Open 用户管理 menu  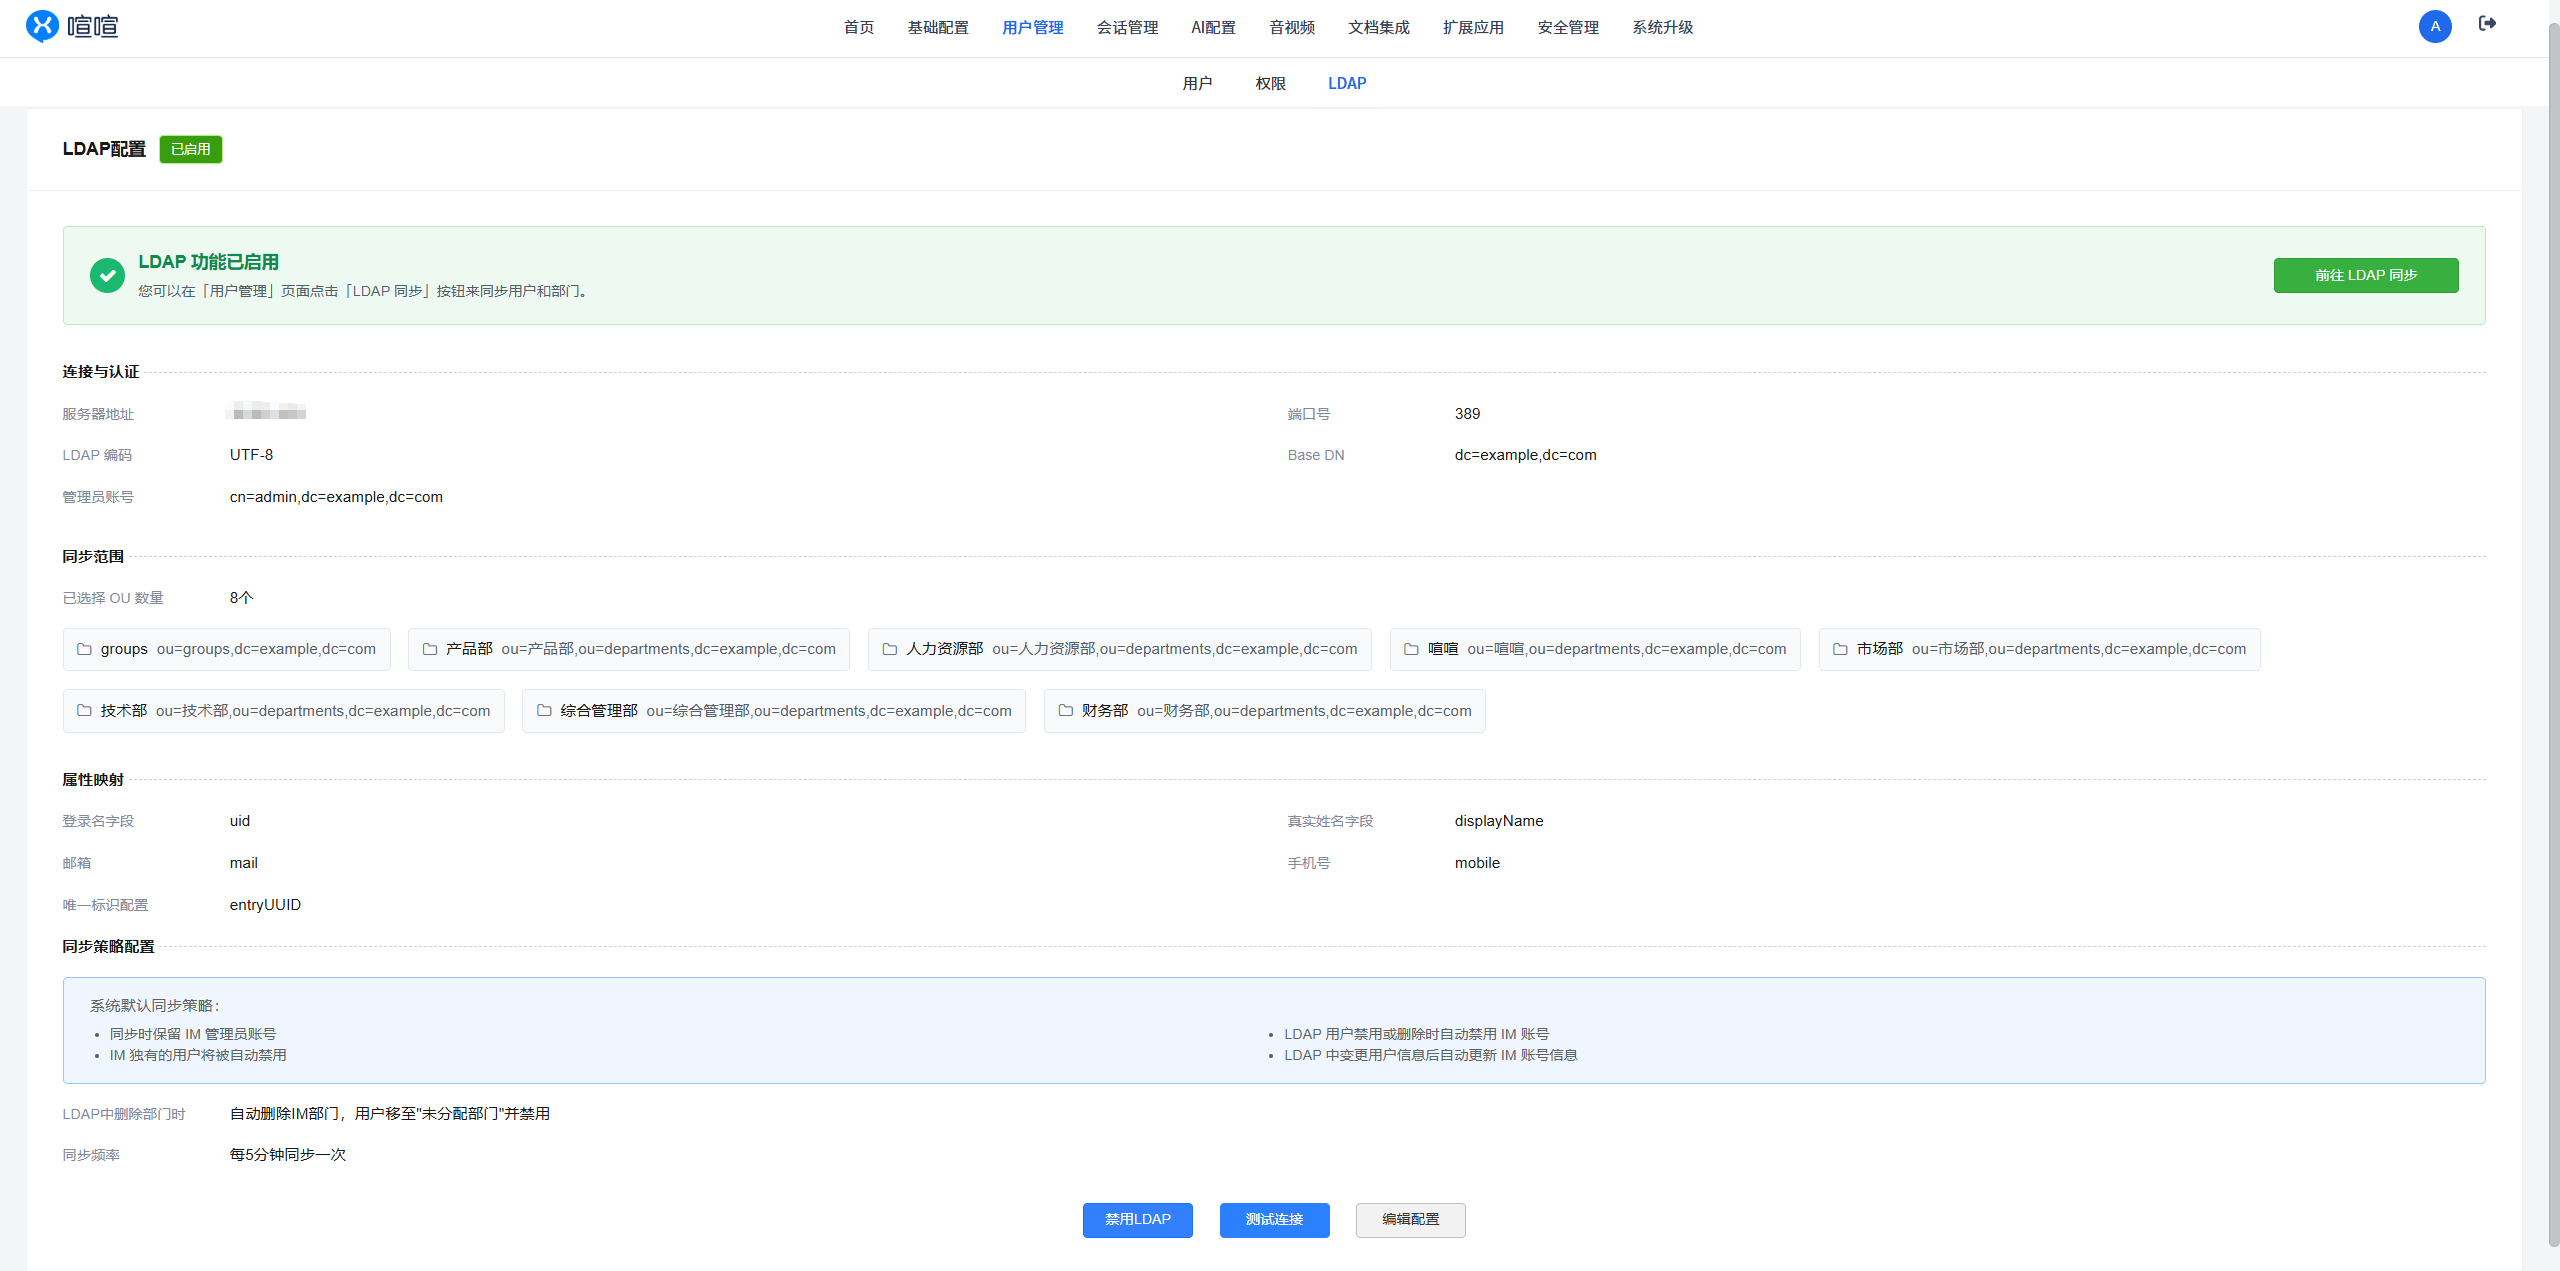click(1033, 28)
